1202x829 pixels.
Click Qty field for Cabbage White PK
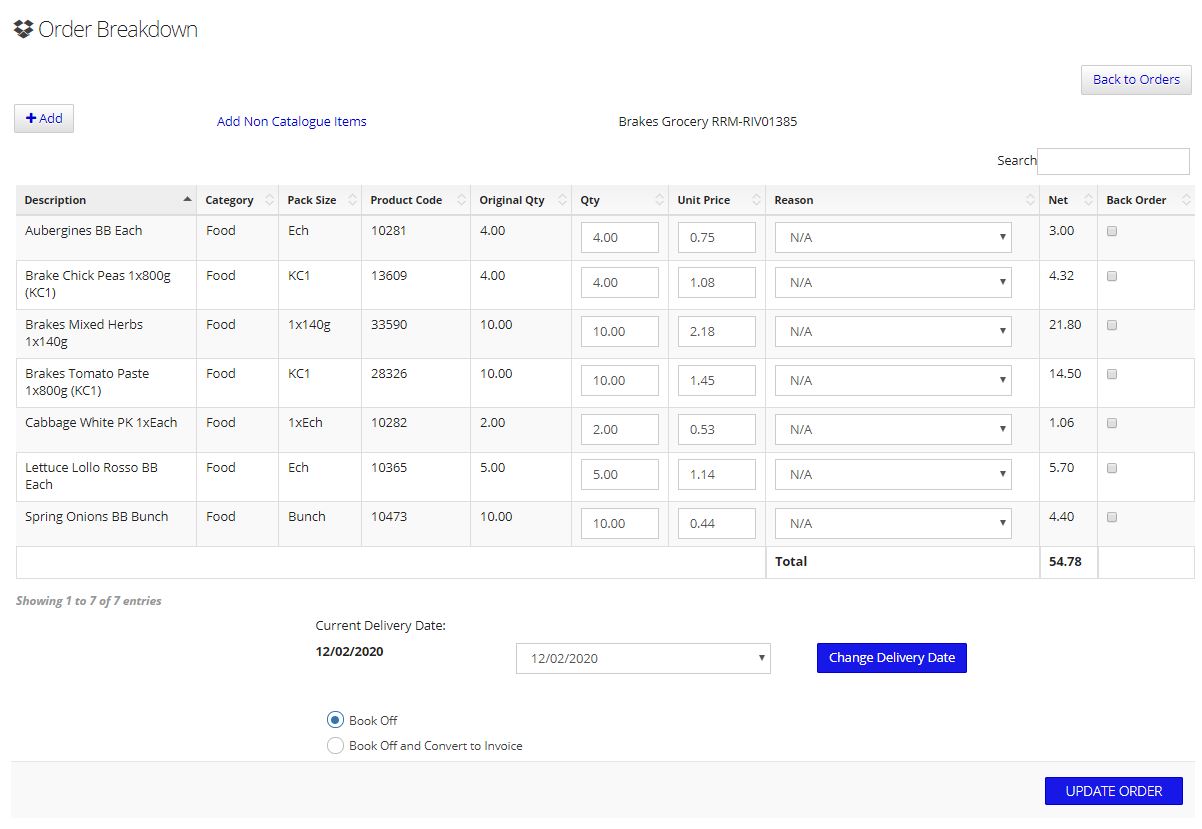click(x=620, y=430)
